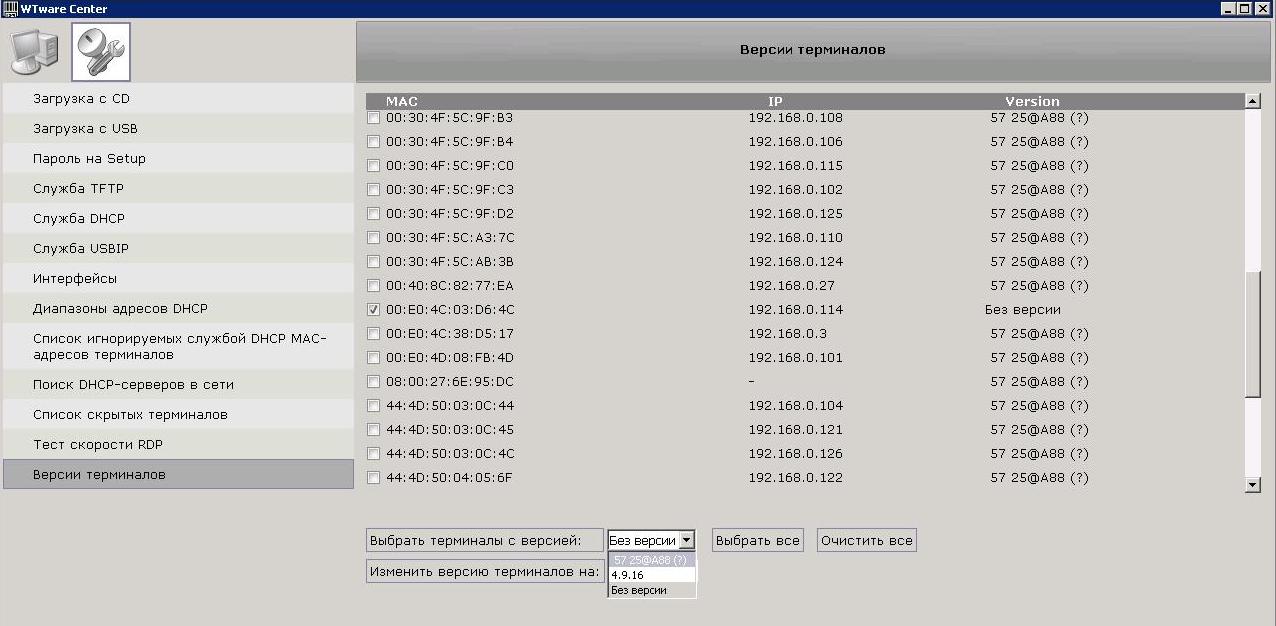Click the WTware Center title bar icon
Viewport: 1276px width, 626px height.
tap(10, 9)
